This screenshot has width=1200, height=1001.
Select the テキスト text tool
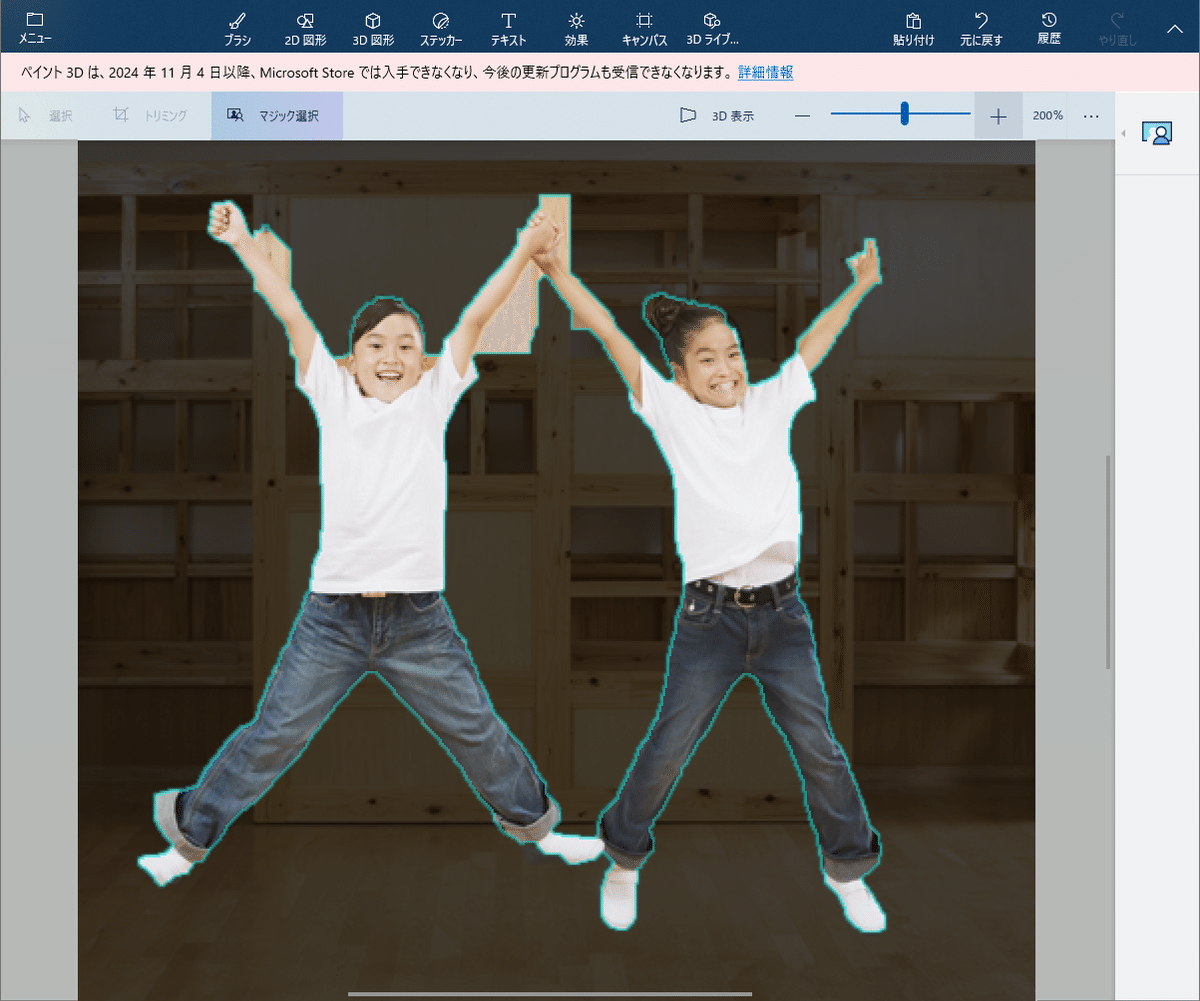click(508, 28)
